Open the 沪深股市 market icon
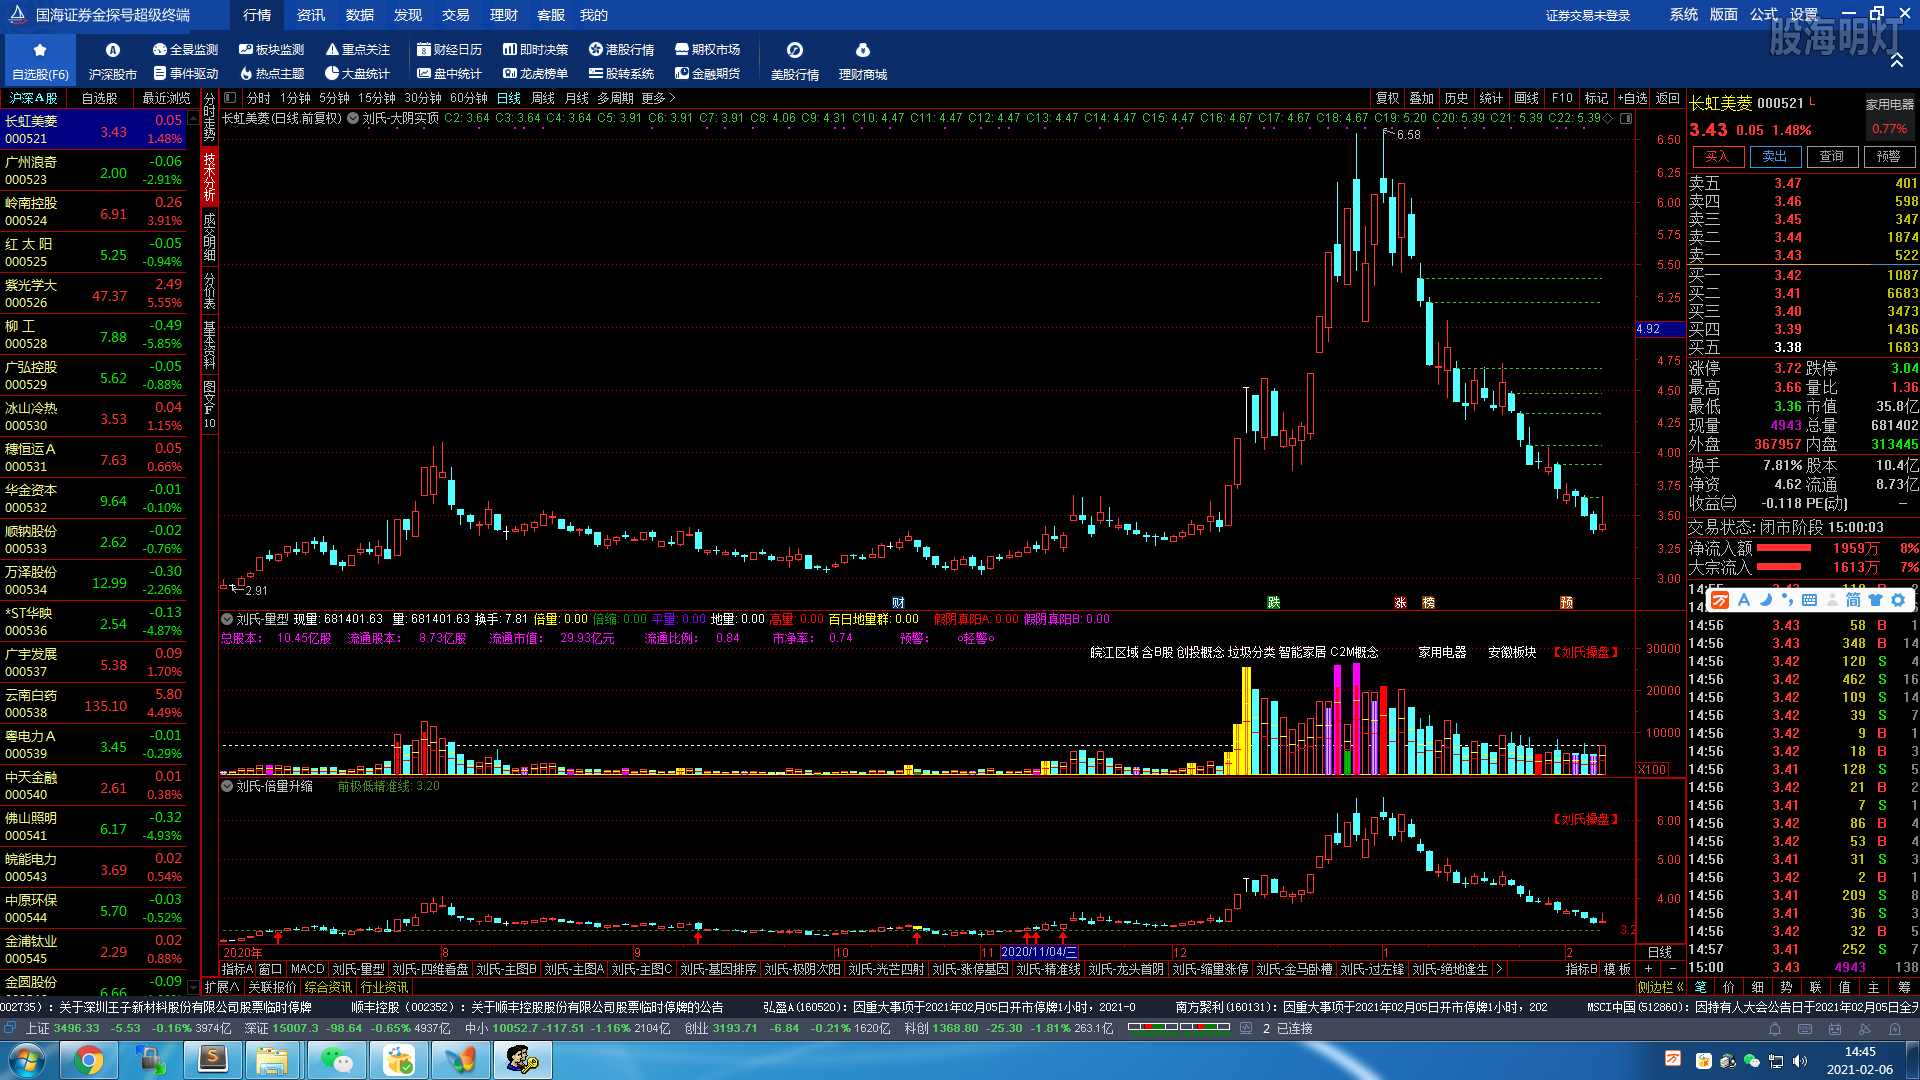The width and height of the screenshot is (1920, 1080). 113,60
